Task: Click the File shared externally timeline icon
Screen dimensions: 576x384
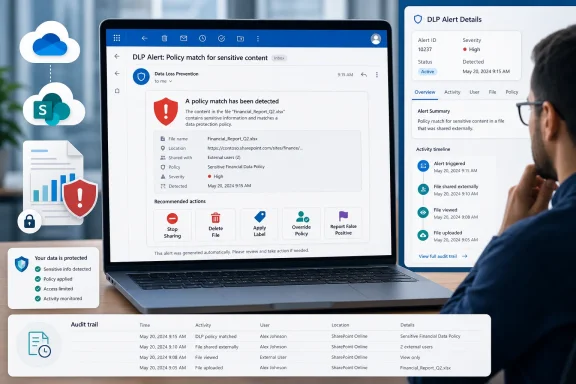Action: coord(423,190)
